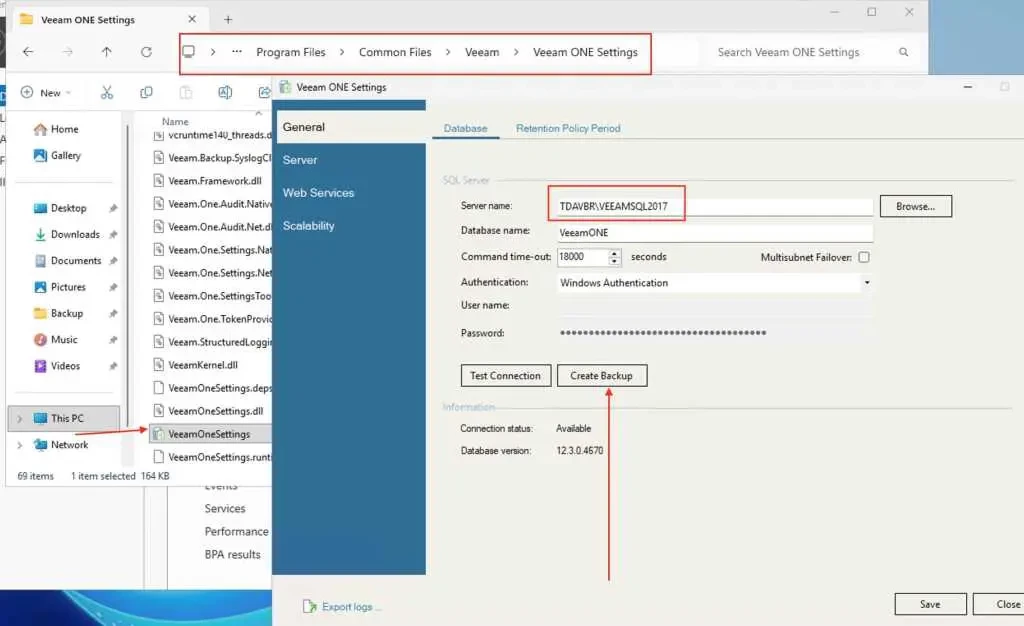
Task: Switch to Database tab
Action: (x=466, y=129)
